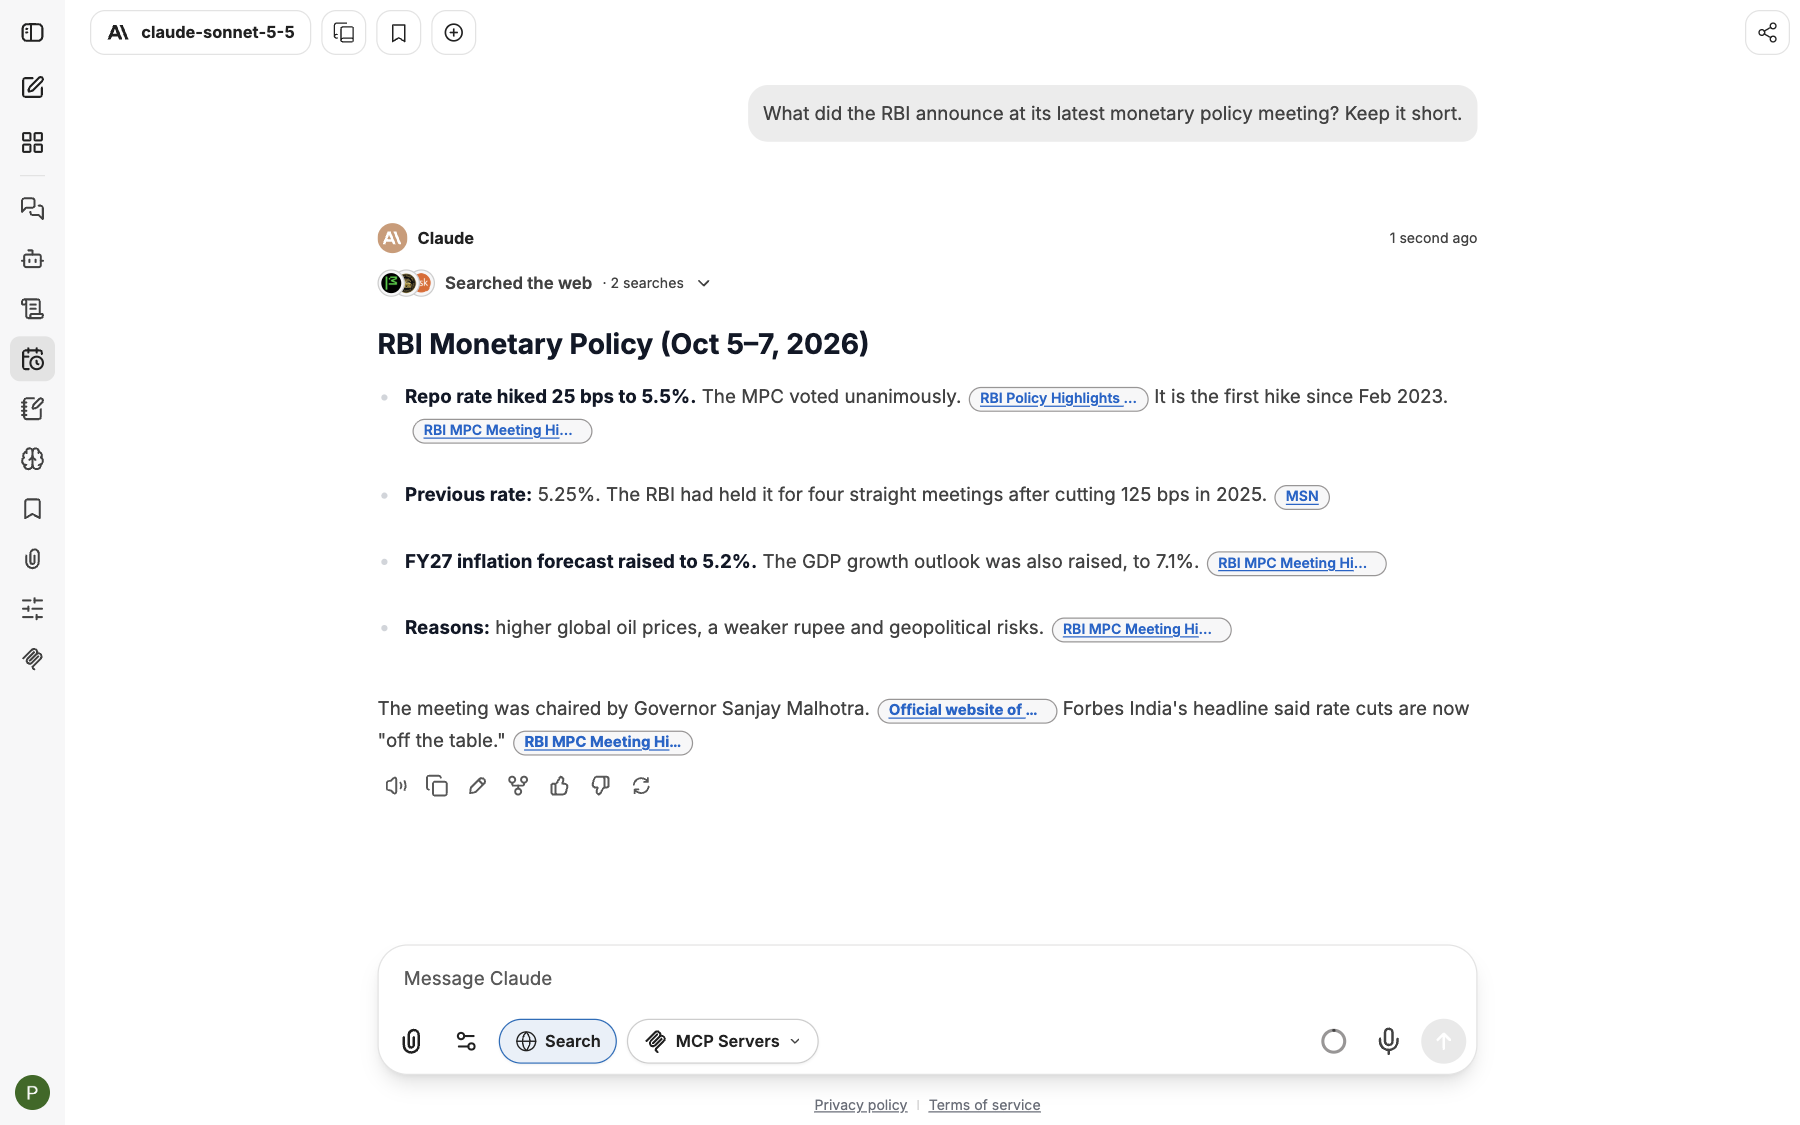The image size is (1800, 1125).
Task: Toggle the Search web button
Action: coord(558,1041)
